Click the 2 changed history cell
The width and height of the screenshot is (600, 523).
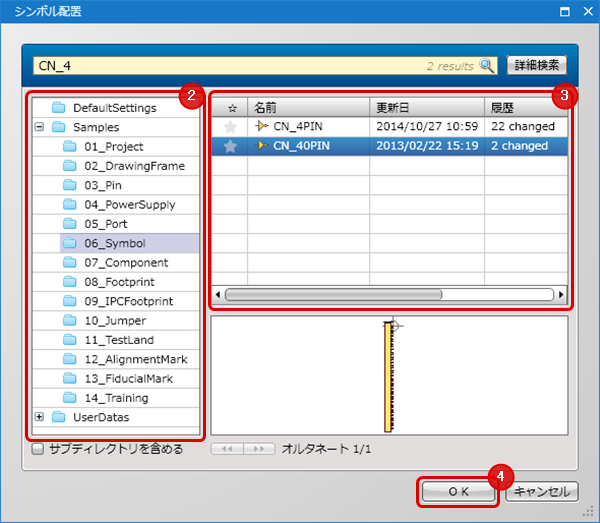click(x=526, y=146)
